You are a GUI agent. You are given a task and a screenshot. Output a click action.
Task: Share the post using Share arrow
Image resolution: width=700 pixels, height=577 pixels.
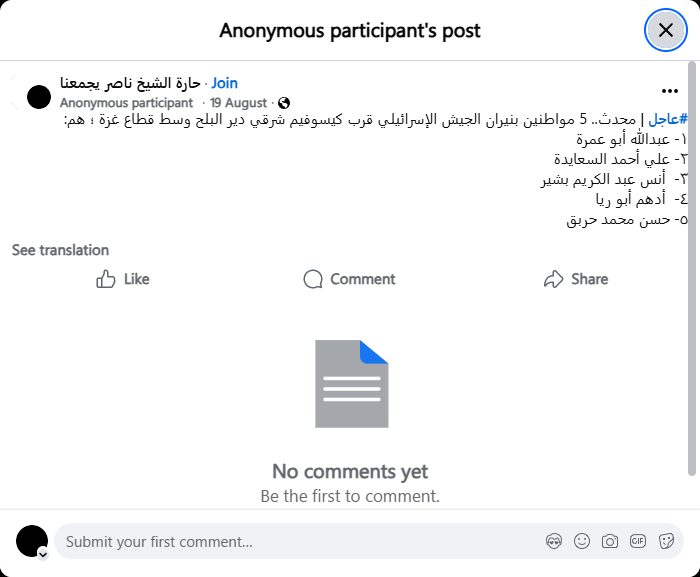[576, 279]
